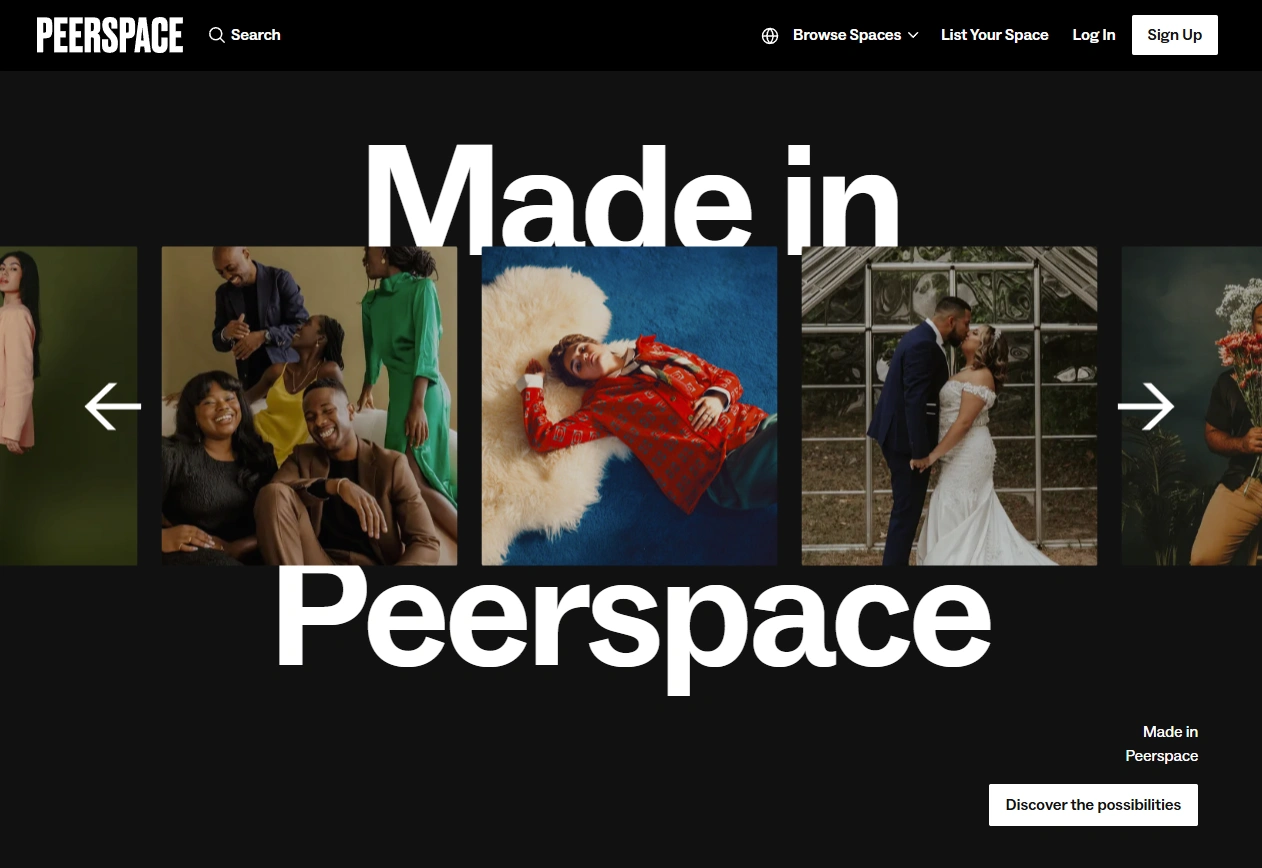Viewport: 1262px width, 868px height.
Task: Open the photo of person holding flowers
Action: point(1192,406)
